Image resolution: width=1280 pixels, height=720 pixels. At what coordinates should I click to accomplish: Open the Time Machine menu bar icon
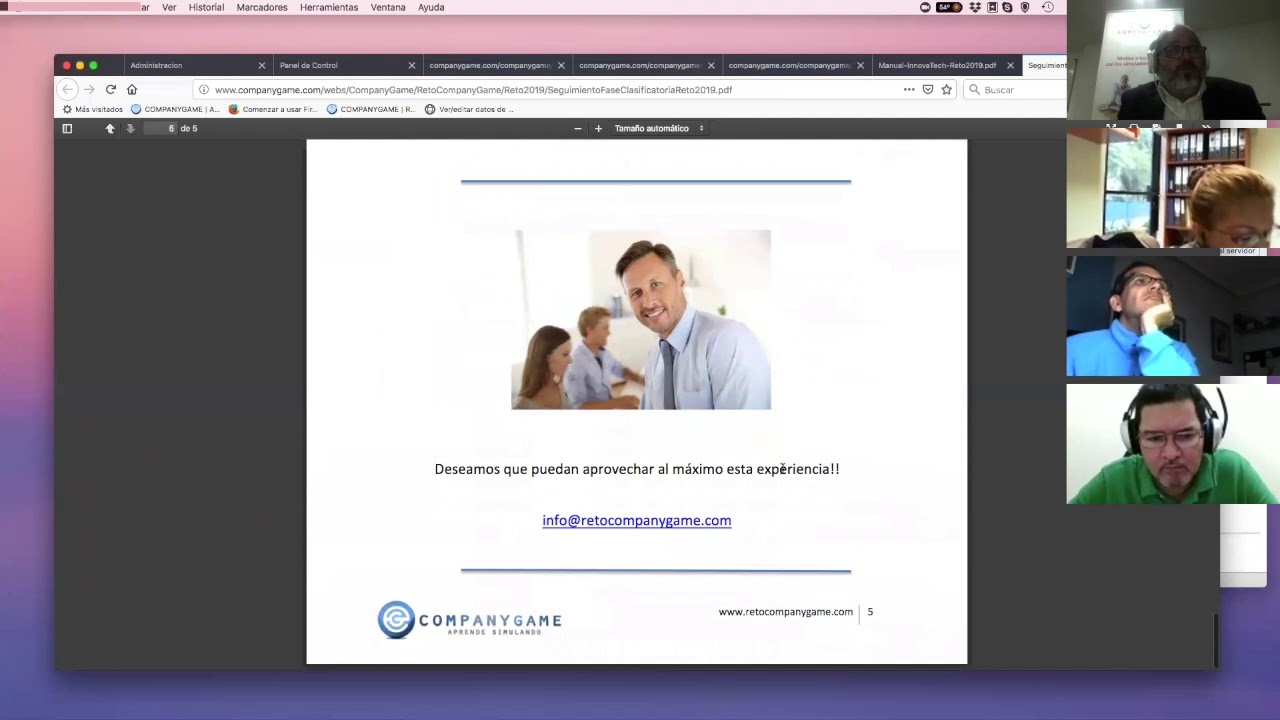(1047, 7)
